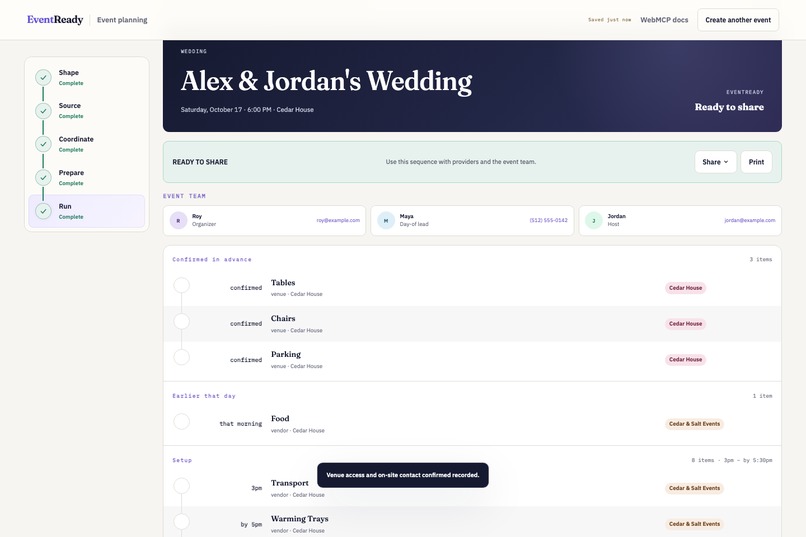This screenshot has width=806, height=537.
Task: Open the WebMCP docs link
Action: coord(664,20)
